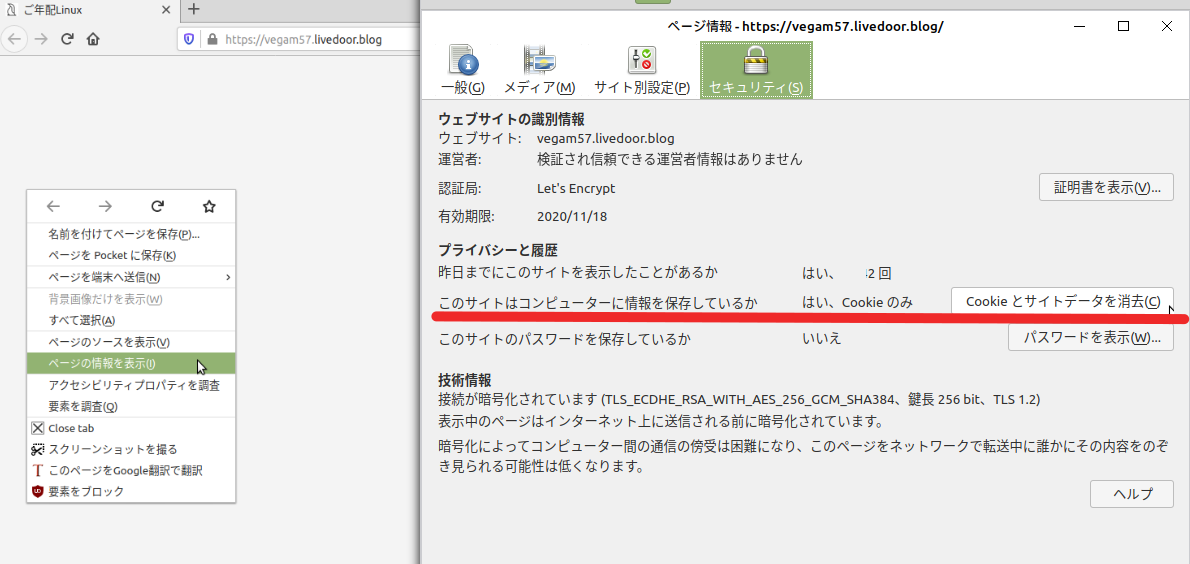Select the ご年配Linux browser tab

(x=90, y=10)
